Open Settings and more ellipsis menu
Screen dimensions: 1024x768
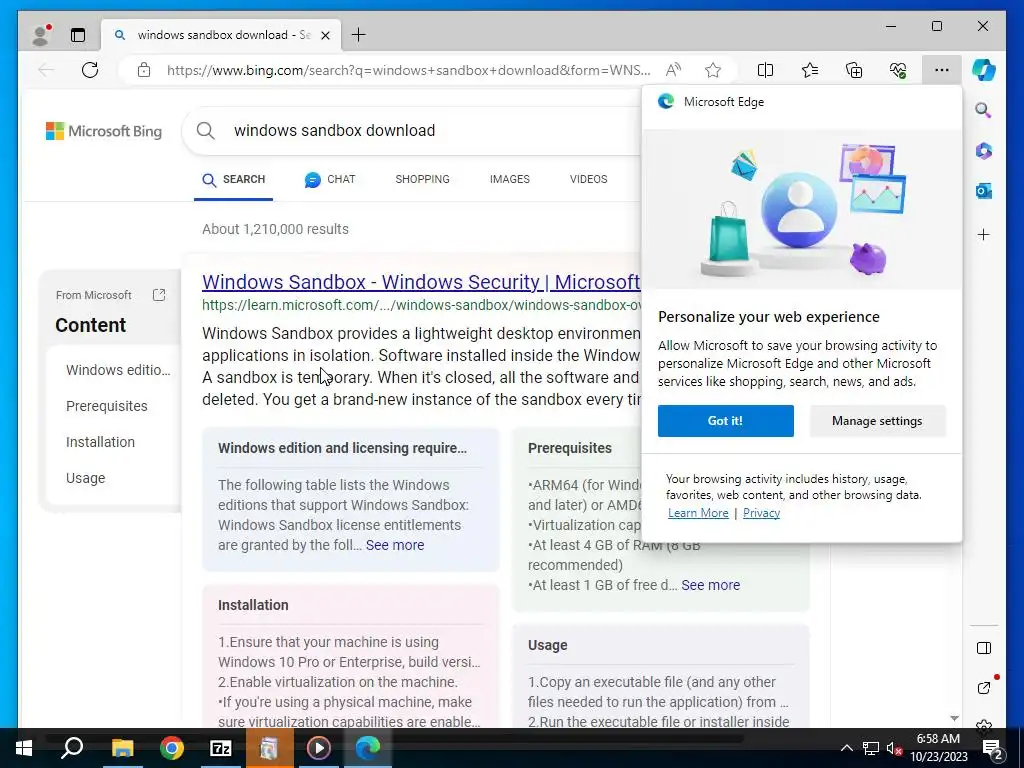942,70
